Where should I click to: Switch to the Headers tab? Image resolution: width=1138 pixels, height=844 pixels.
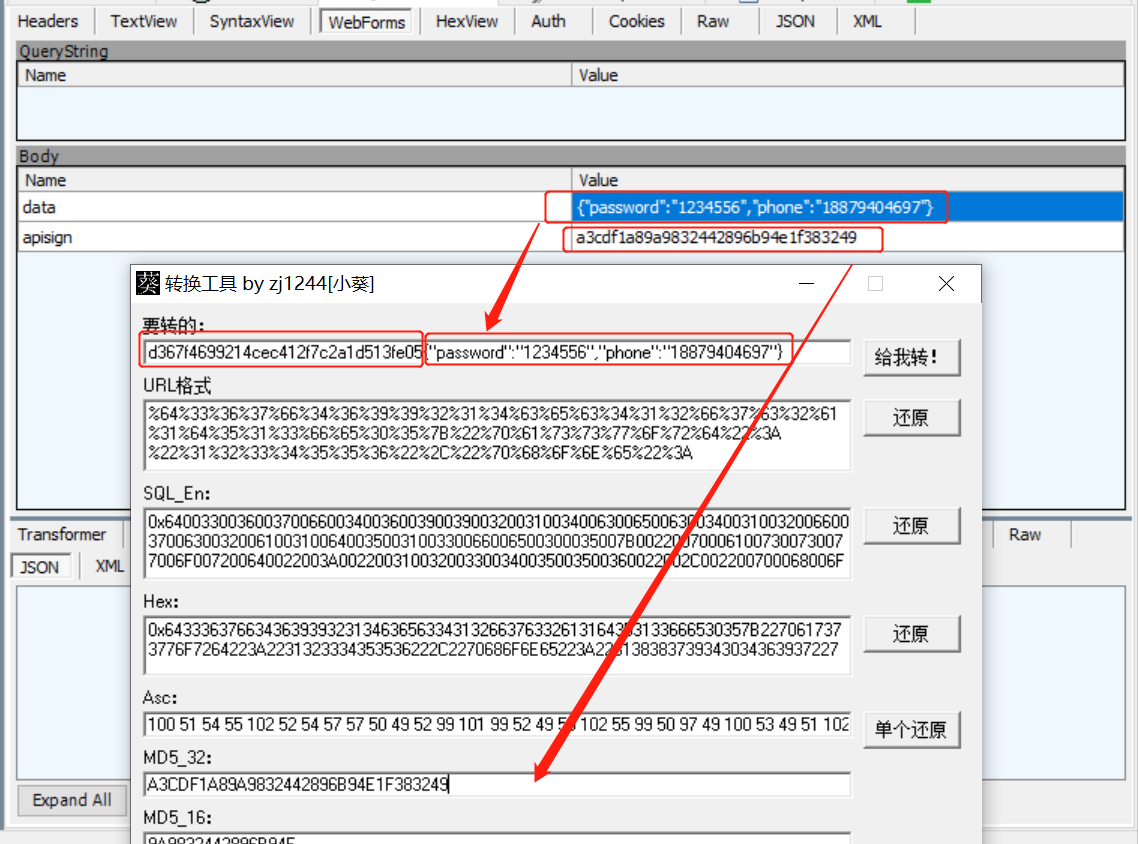[48, 21]
